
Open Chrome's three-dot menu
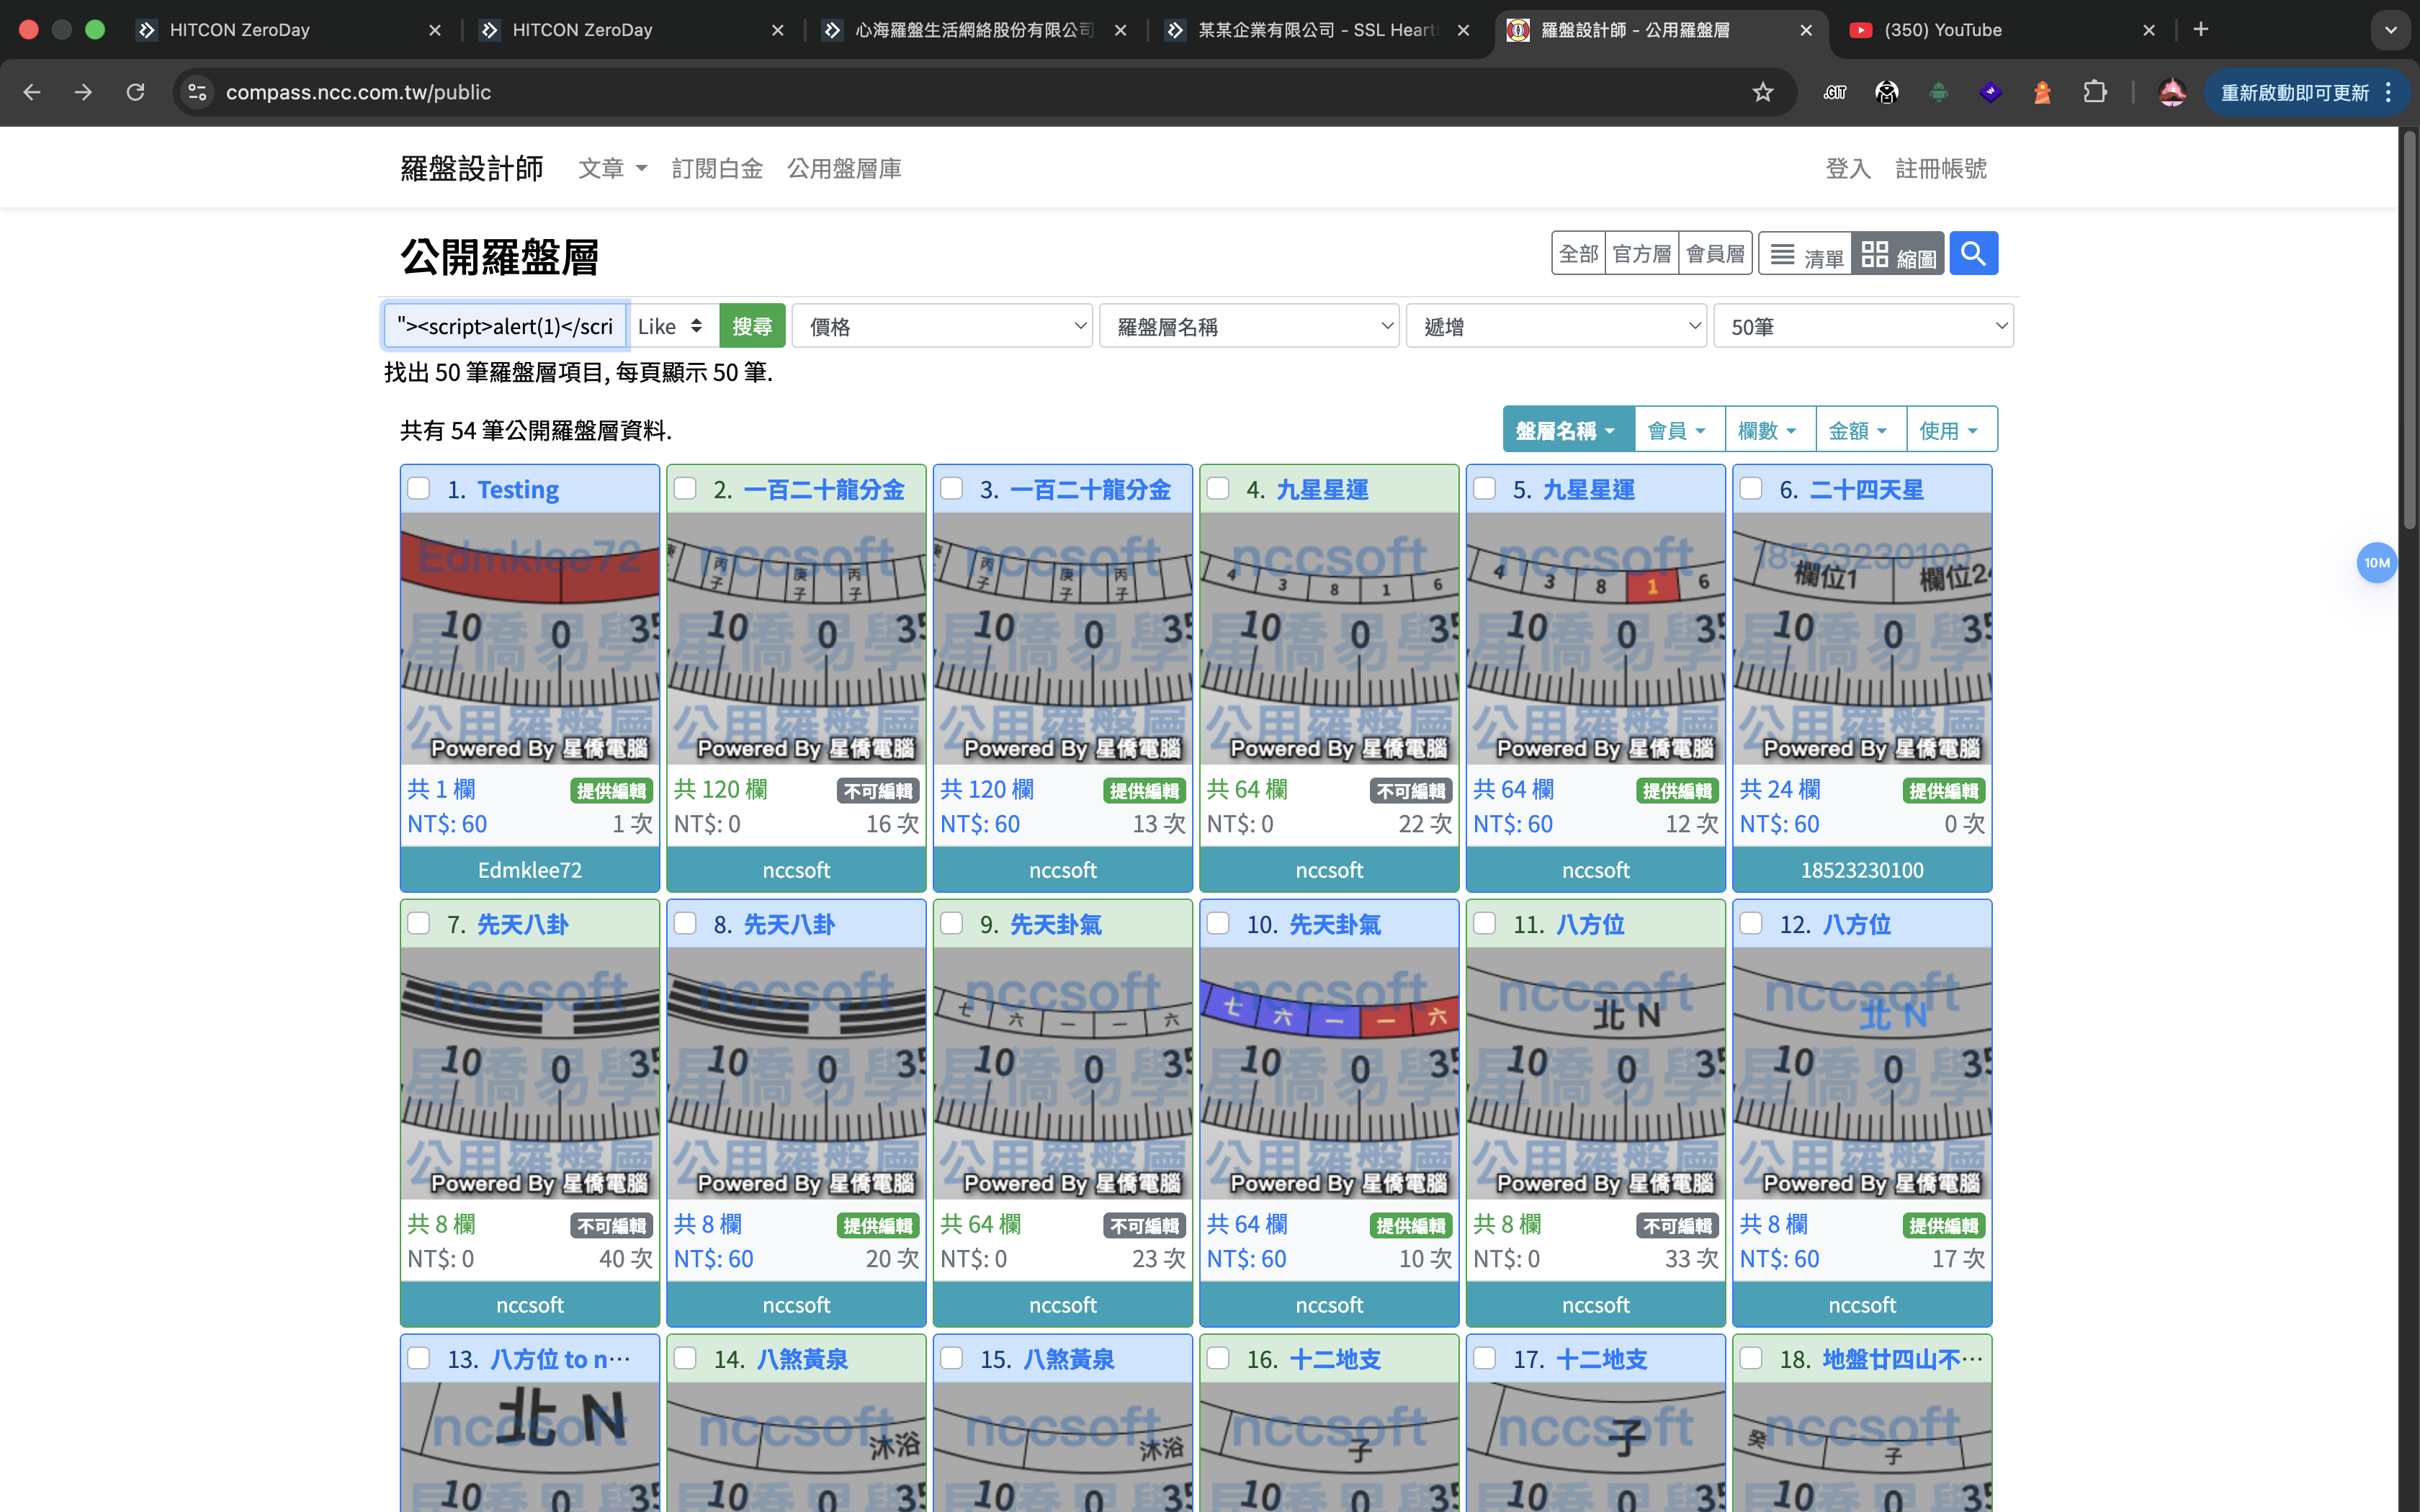click(x=2389, y=92)
